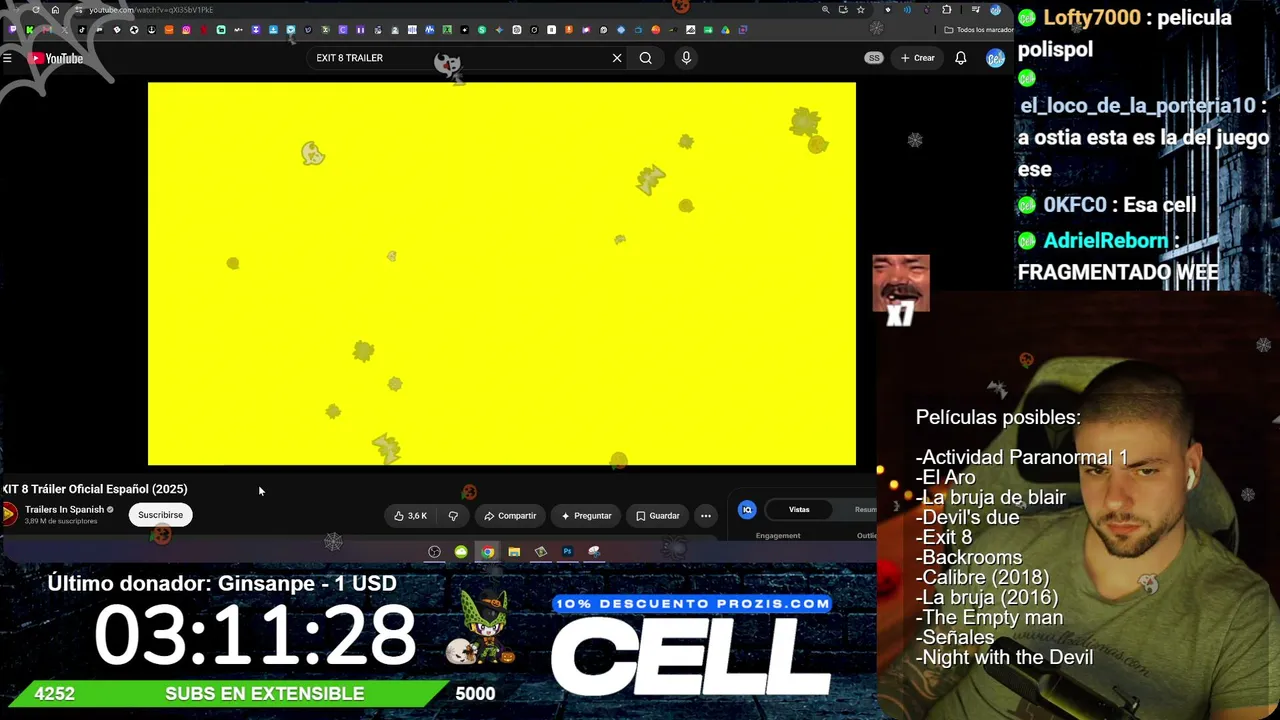Image resolution: width=1280 pixels, height=720 pixels.
Task: Open the account avatar menu
Action: click(x=994, y=58)
